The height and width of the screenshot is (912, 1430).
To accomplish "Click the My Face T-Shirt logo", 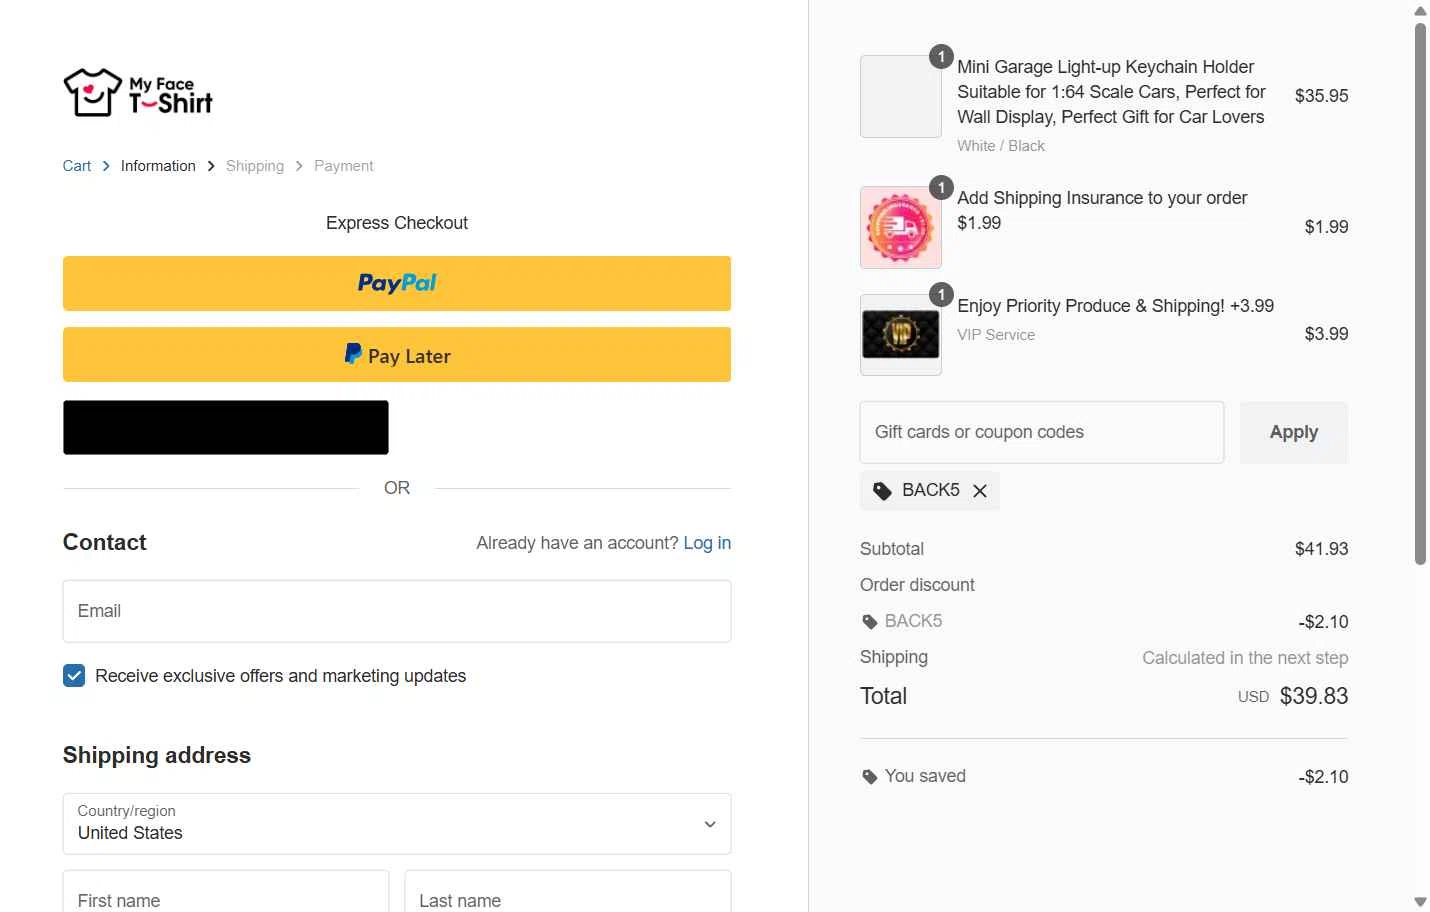I will 138,93.
